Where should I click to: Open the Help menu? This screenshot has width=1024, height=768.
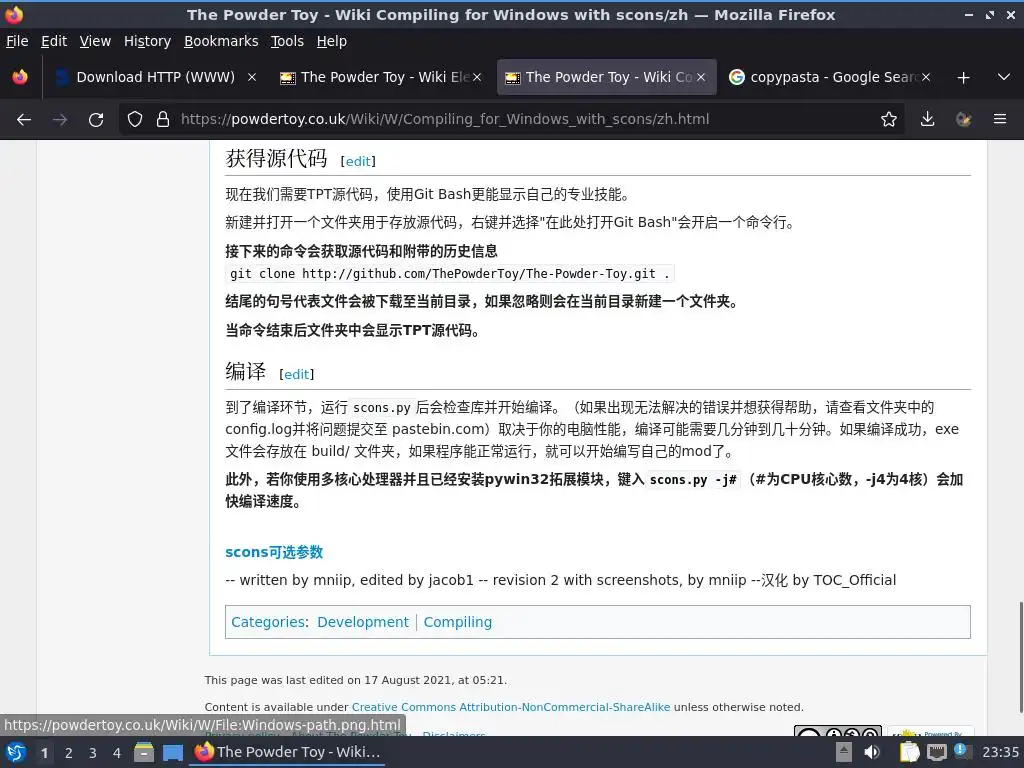click(x=332, y=41)
